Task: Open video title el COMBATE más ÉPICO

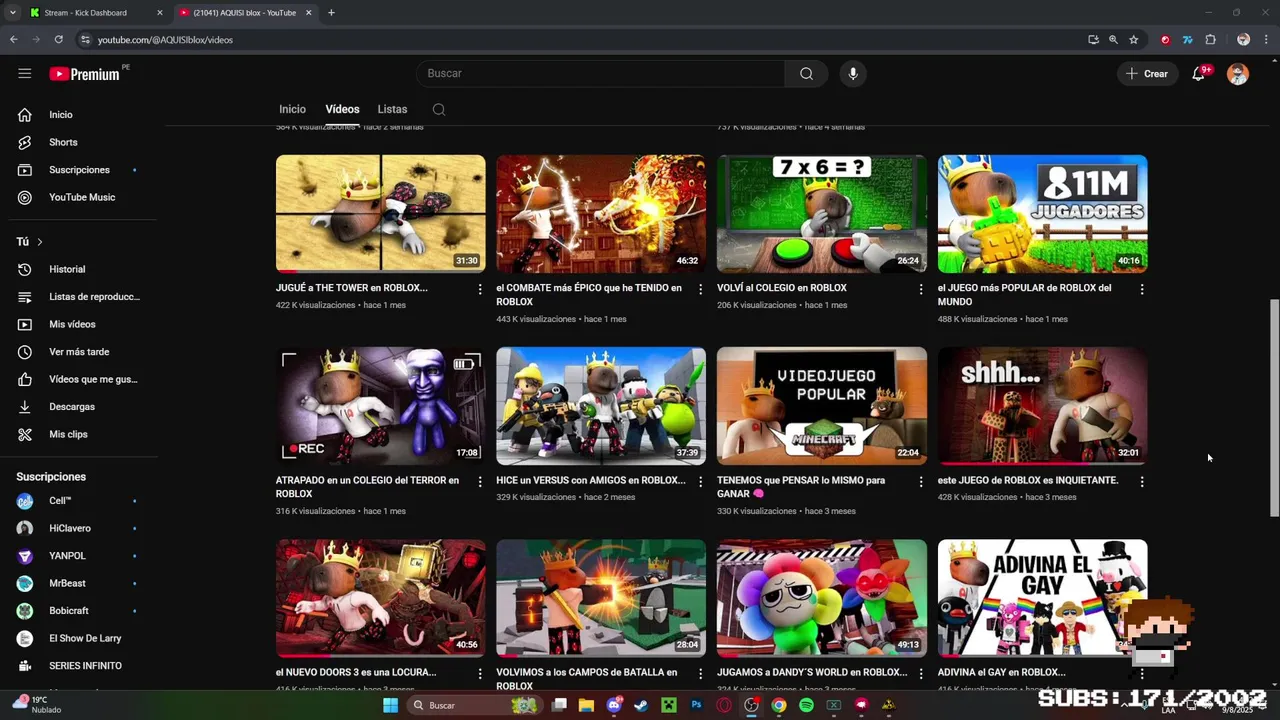Action: (589, 294)
